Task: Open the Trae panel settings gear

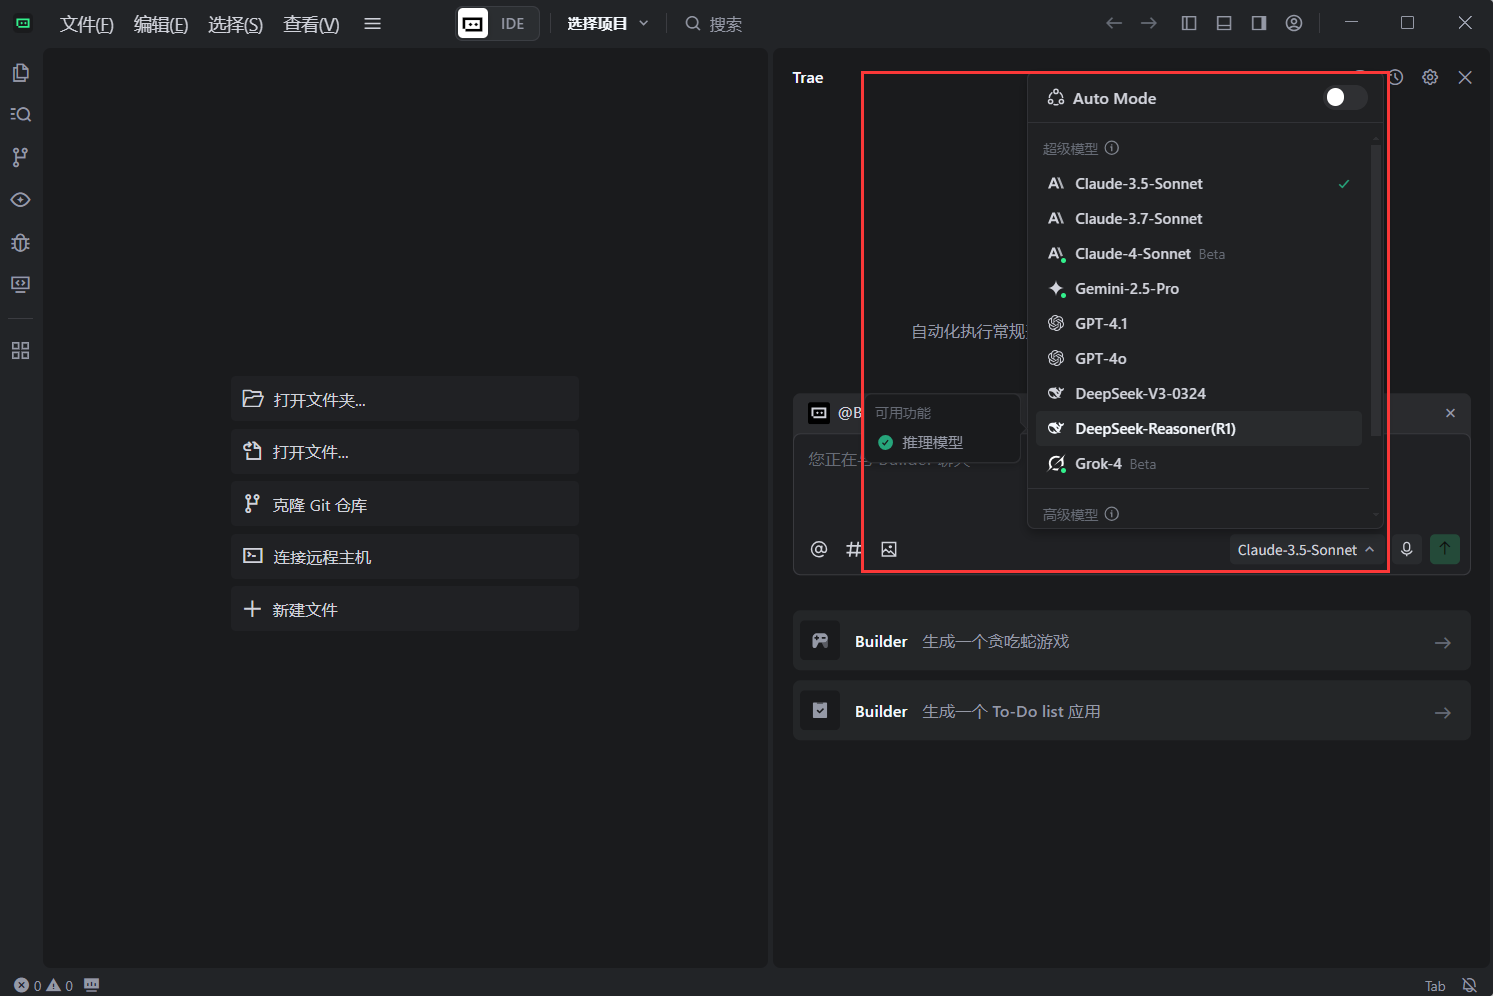Action: click(x=1430, y=77)
